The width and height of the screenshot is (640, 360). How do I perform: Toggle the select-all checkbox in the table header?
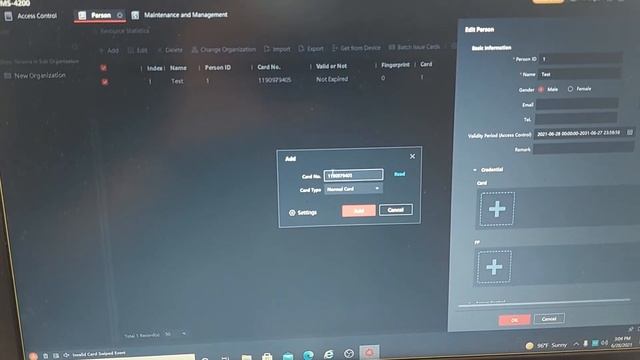click(104, 68)
